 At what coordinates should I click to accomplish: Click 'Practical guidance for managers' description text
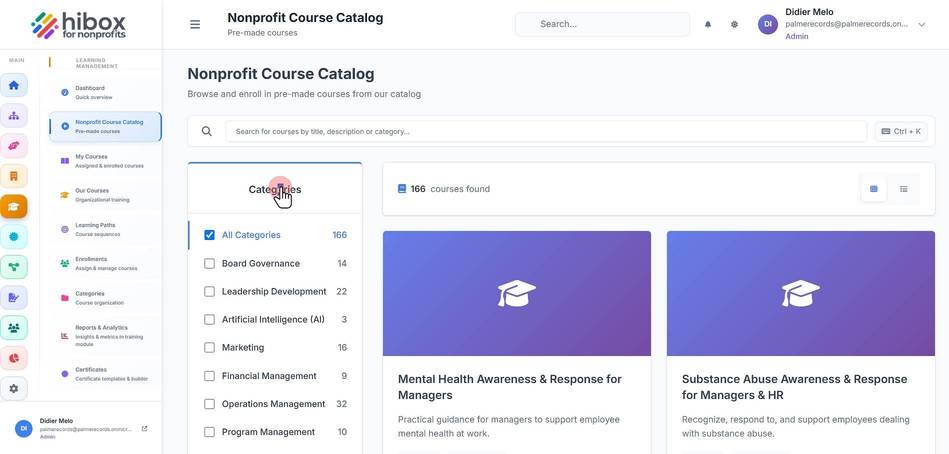[x=509, y=426]
